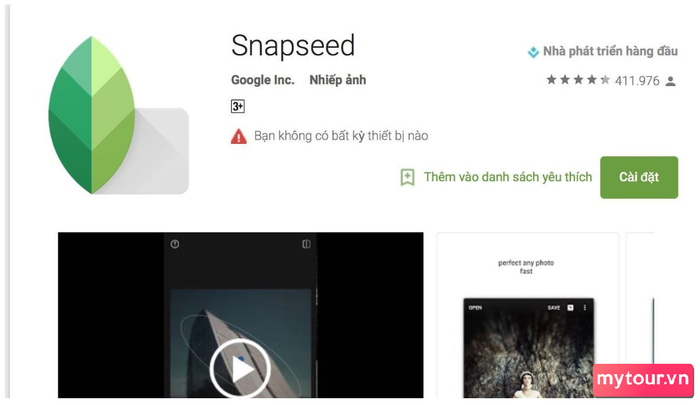This screenshot has width=700, height=405.
Task: Click the help icon in video preview
Action: (175, 244)
